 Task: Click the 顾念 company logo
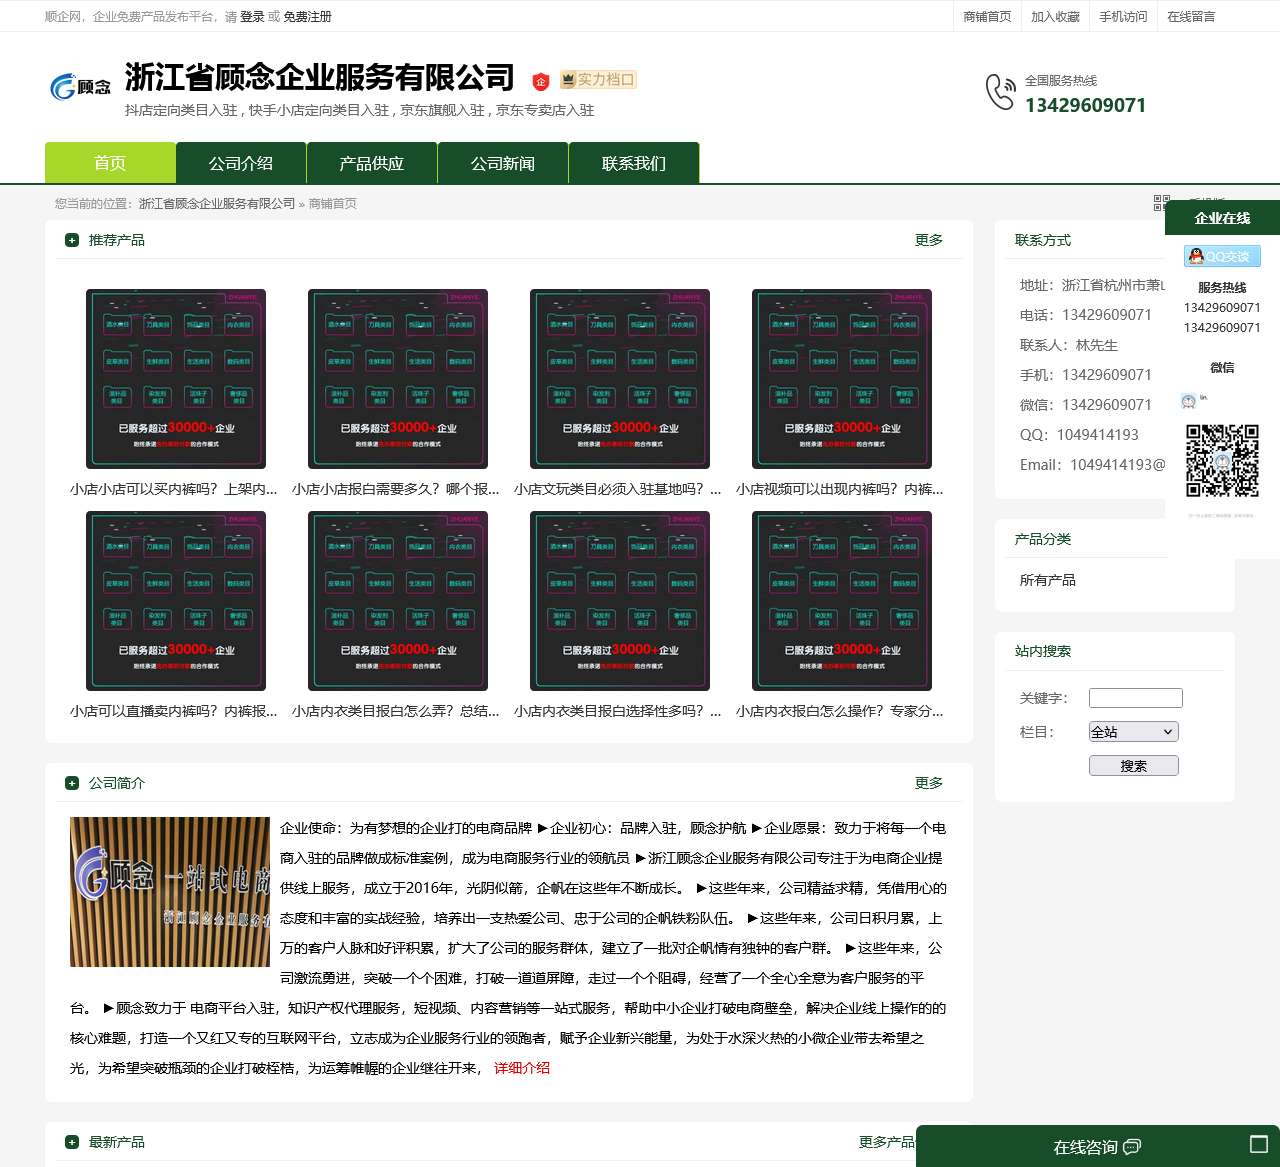pyautogui.click(x=80, y=86)
